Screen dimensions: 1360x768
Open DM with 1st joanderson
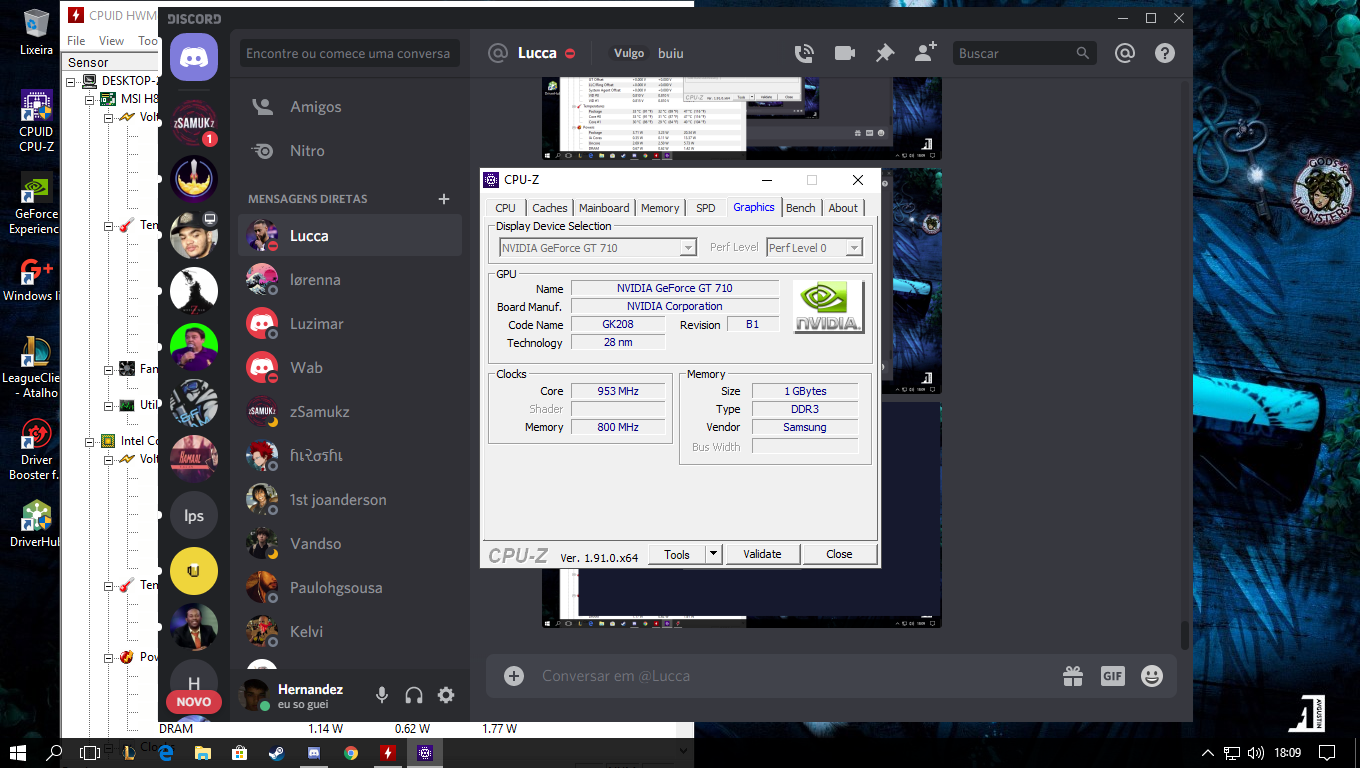[x=350, y=500]
